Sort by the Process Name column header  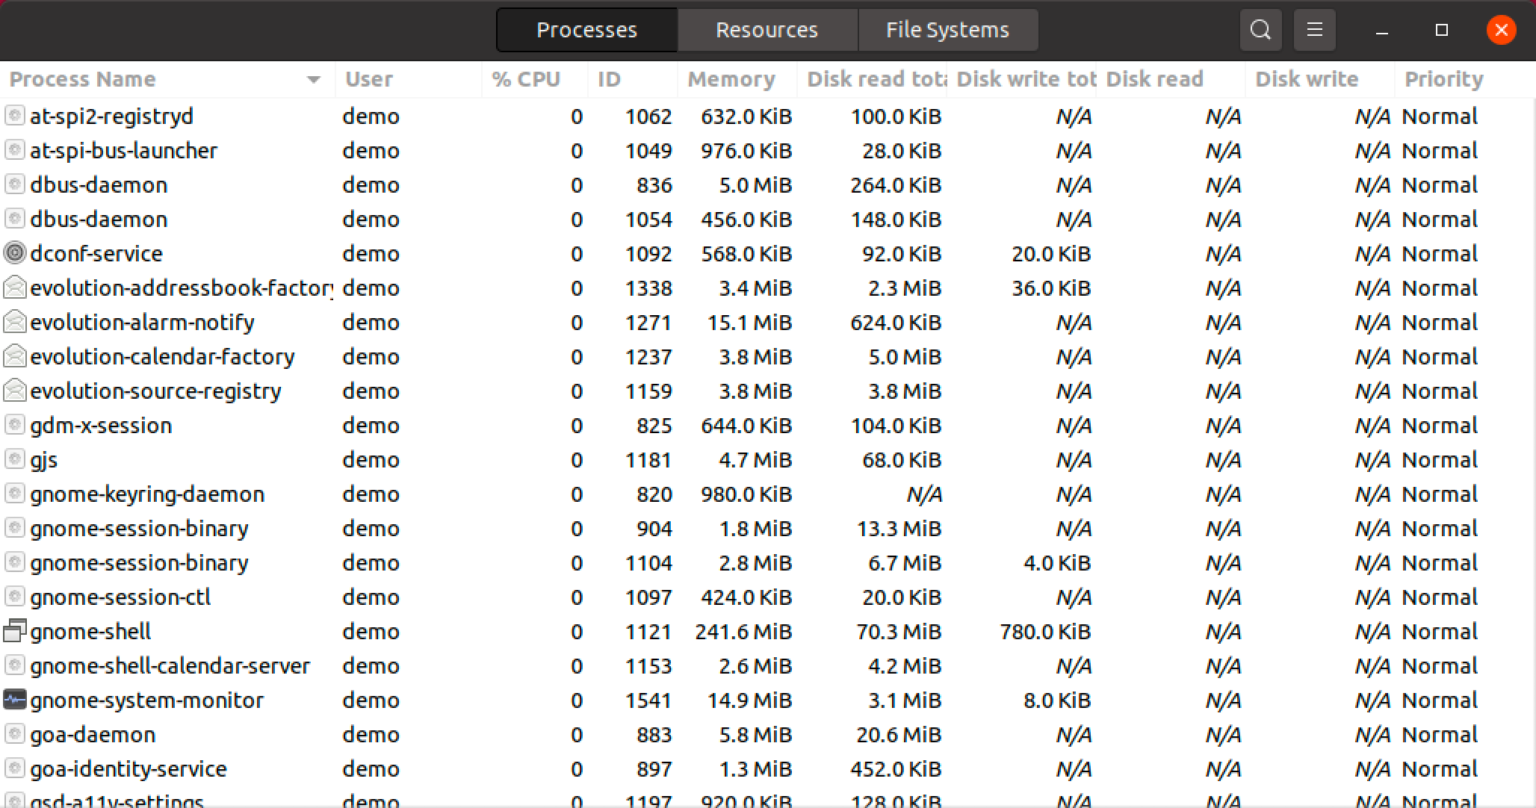coord(167,79)
